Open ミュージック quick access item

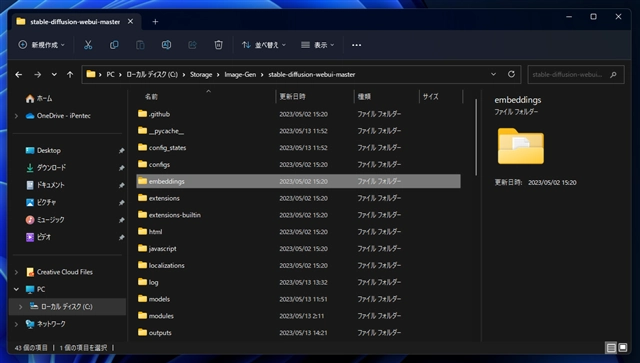pyautogui.click(x=45, y=220)
